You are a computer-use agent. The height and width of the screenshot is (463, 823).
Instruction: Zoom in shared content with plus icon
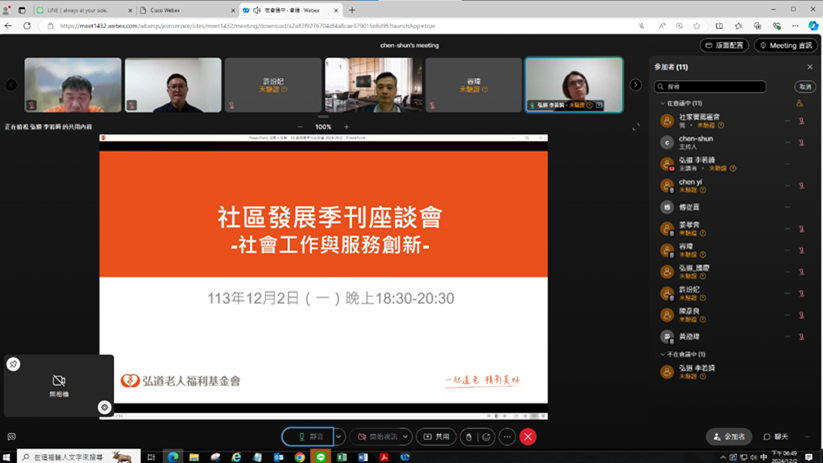[346, 127]
